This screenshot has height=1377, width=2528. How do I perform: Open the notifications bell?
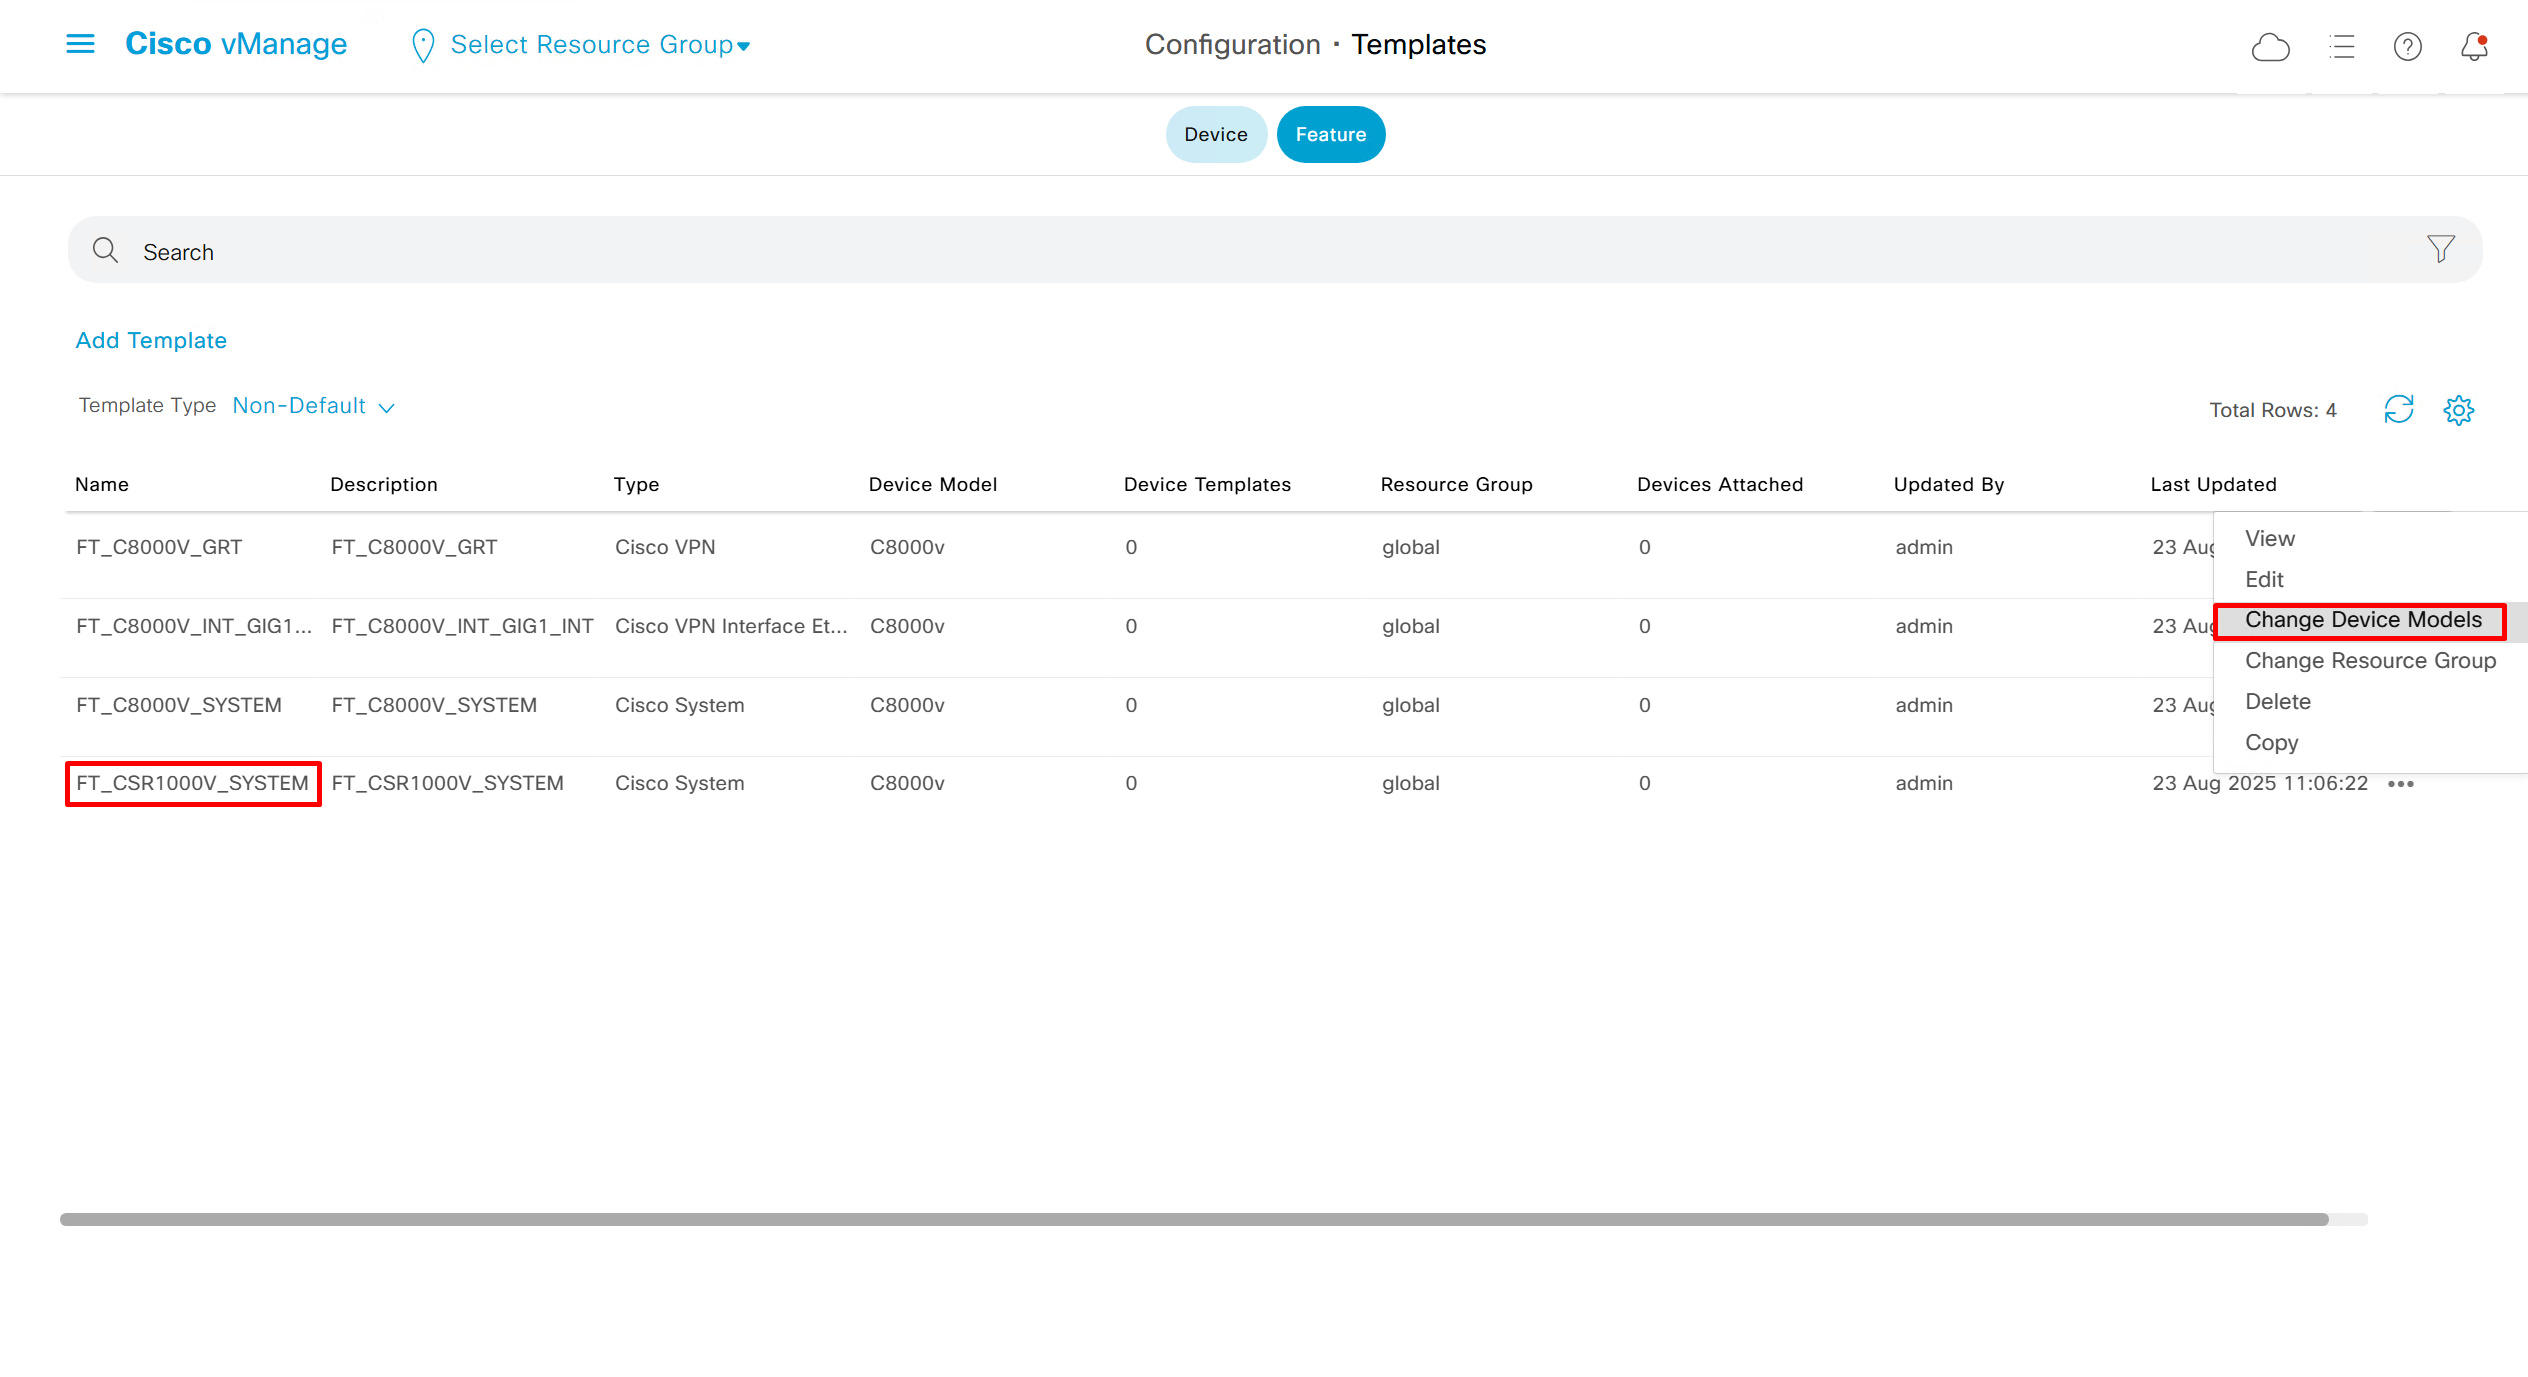click(x=2474, y=46)
